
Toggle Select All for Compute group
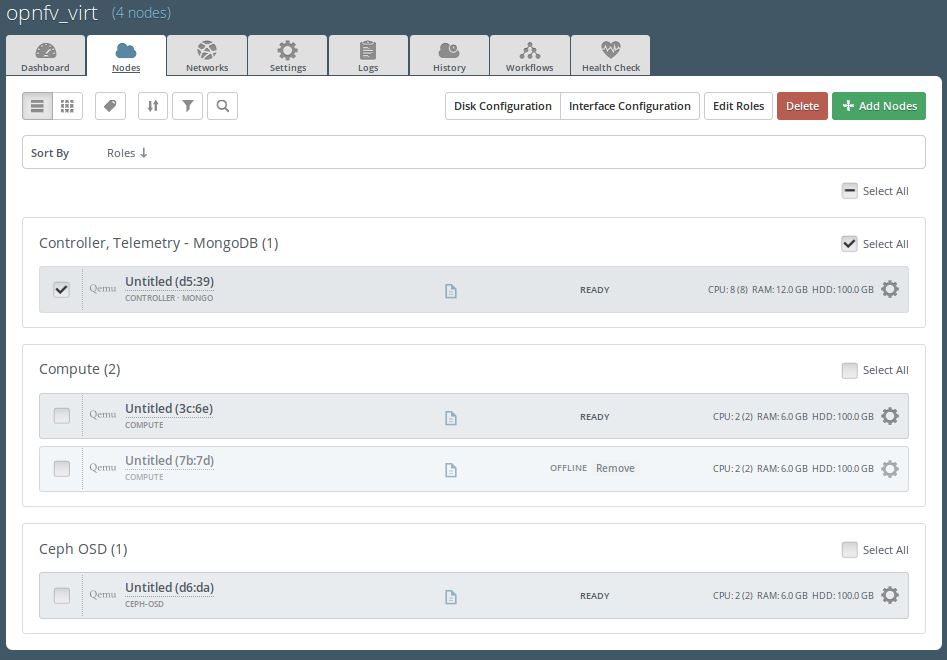pyautogui.click(x=849, y=370)
